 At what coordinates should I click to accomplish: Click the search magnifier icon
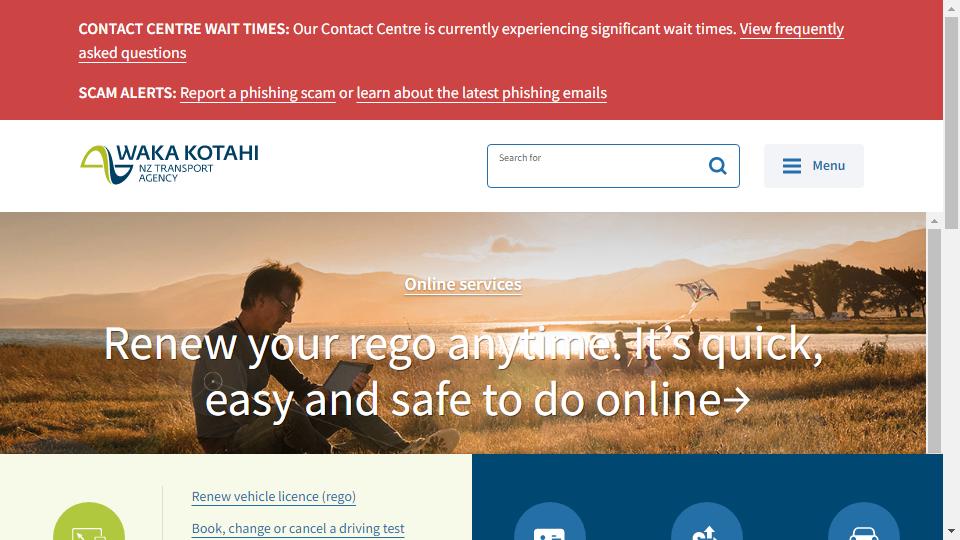point(717,166)
